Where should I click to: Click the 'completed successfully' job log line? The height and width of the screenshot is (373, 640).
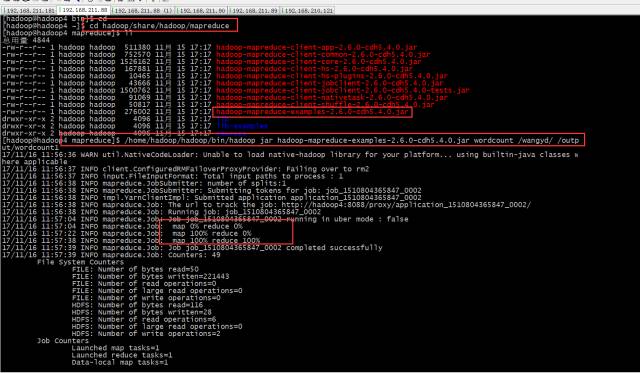[x=192, y=248]
